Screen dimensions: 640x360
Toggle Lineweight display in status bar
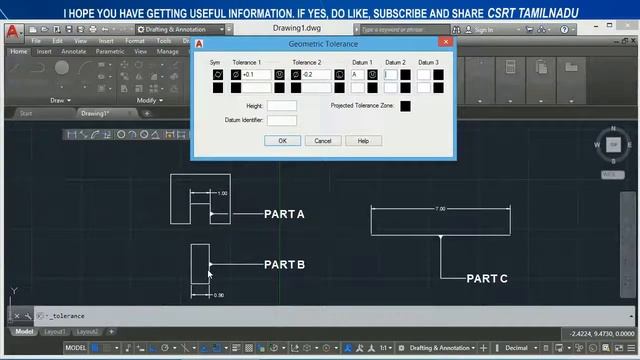[236, 348]
